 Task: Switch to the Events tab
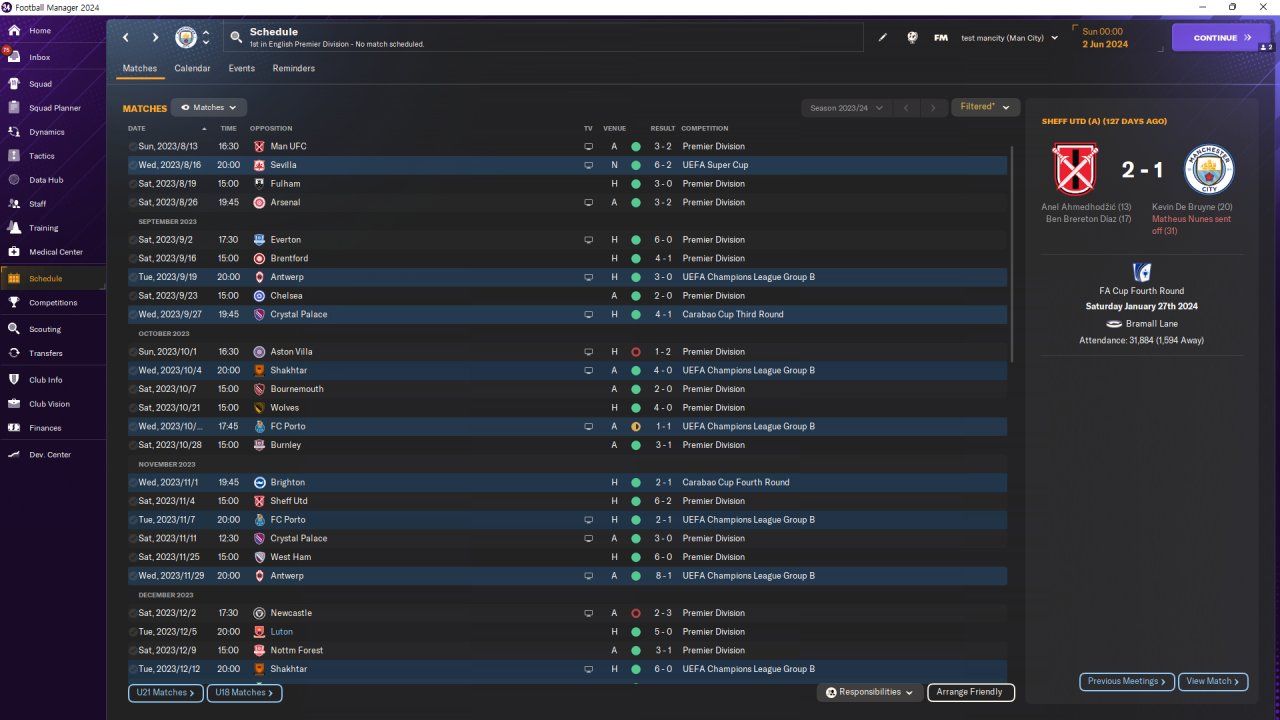click(x=242, y=69)
